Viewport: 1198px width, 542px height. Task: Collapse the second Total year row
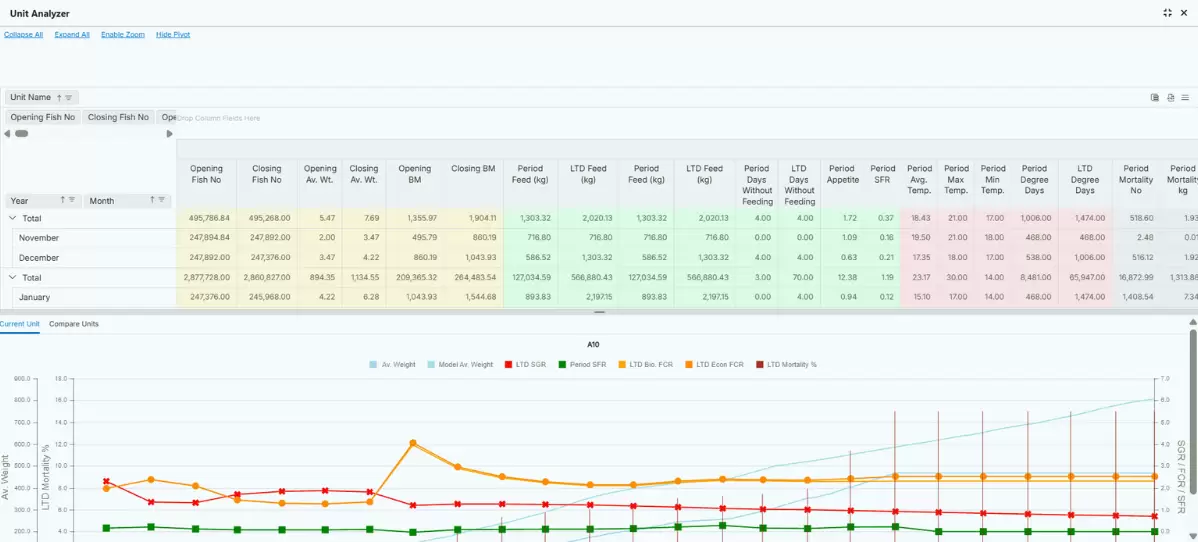(x=12, y=278)
